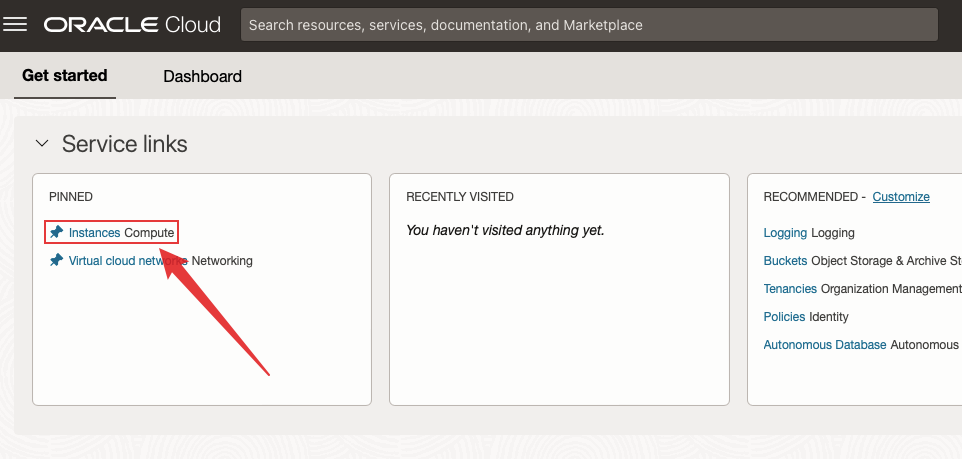The width and height of the screenshot is (962, 459).
Task: Click the Service links heading text
Action: pyautogui.click(x=124, y=144)
